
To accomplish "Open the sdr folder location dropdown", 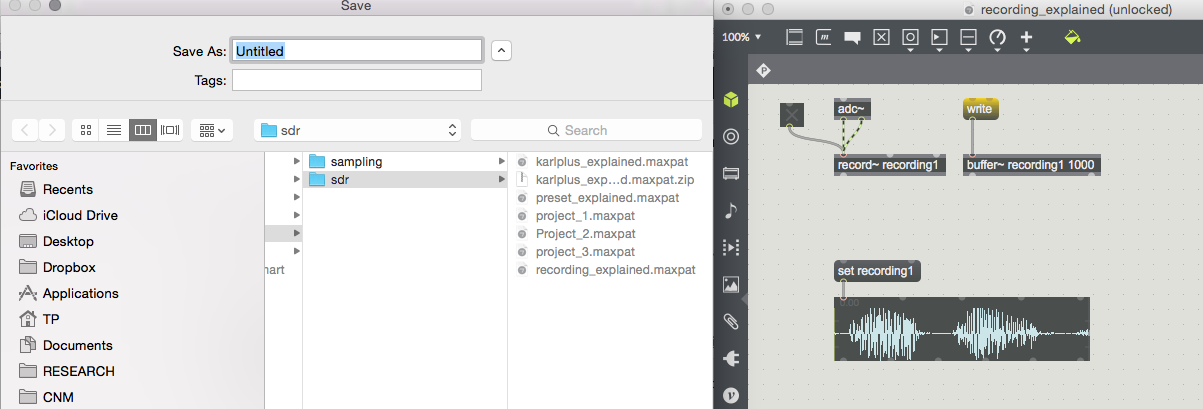I will click(357, 130).
